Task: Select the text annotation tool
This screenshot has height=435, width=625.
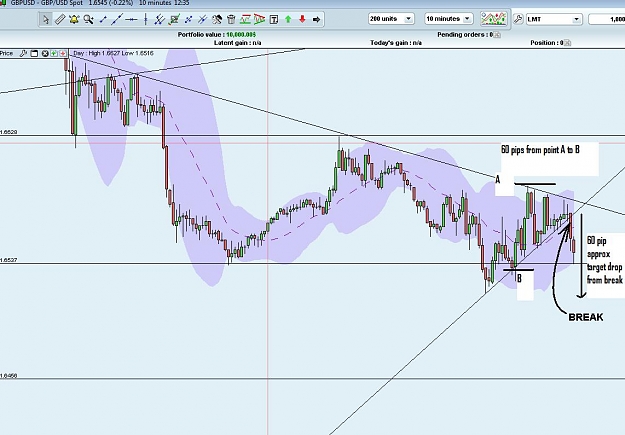Action: pos(274,19)
